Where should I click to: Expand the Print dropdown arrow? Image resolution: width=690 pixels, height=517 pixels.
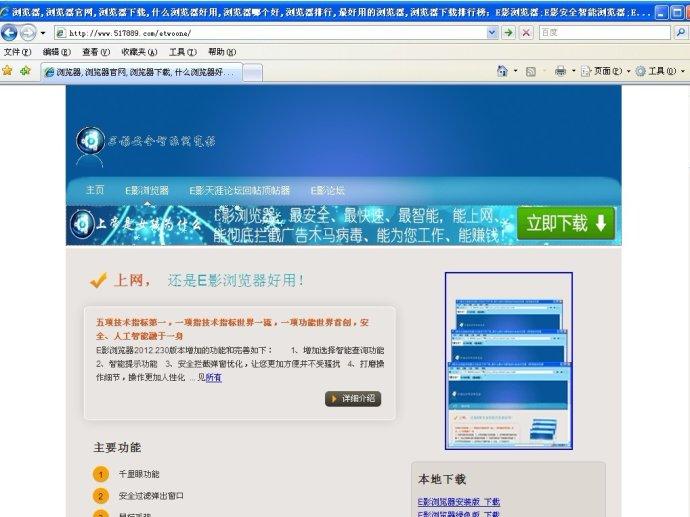573,71
